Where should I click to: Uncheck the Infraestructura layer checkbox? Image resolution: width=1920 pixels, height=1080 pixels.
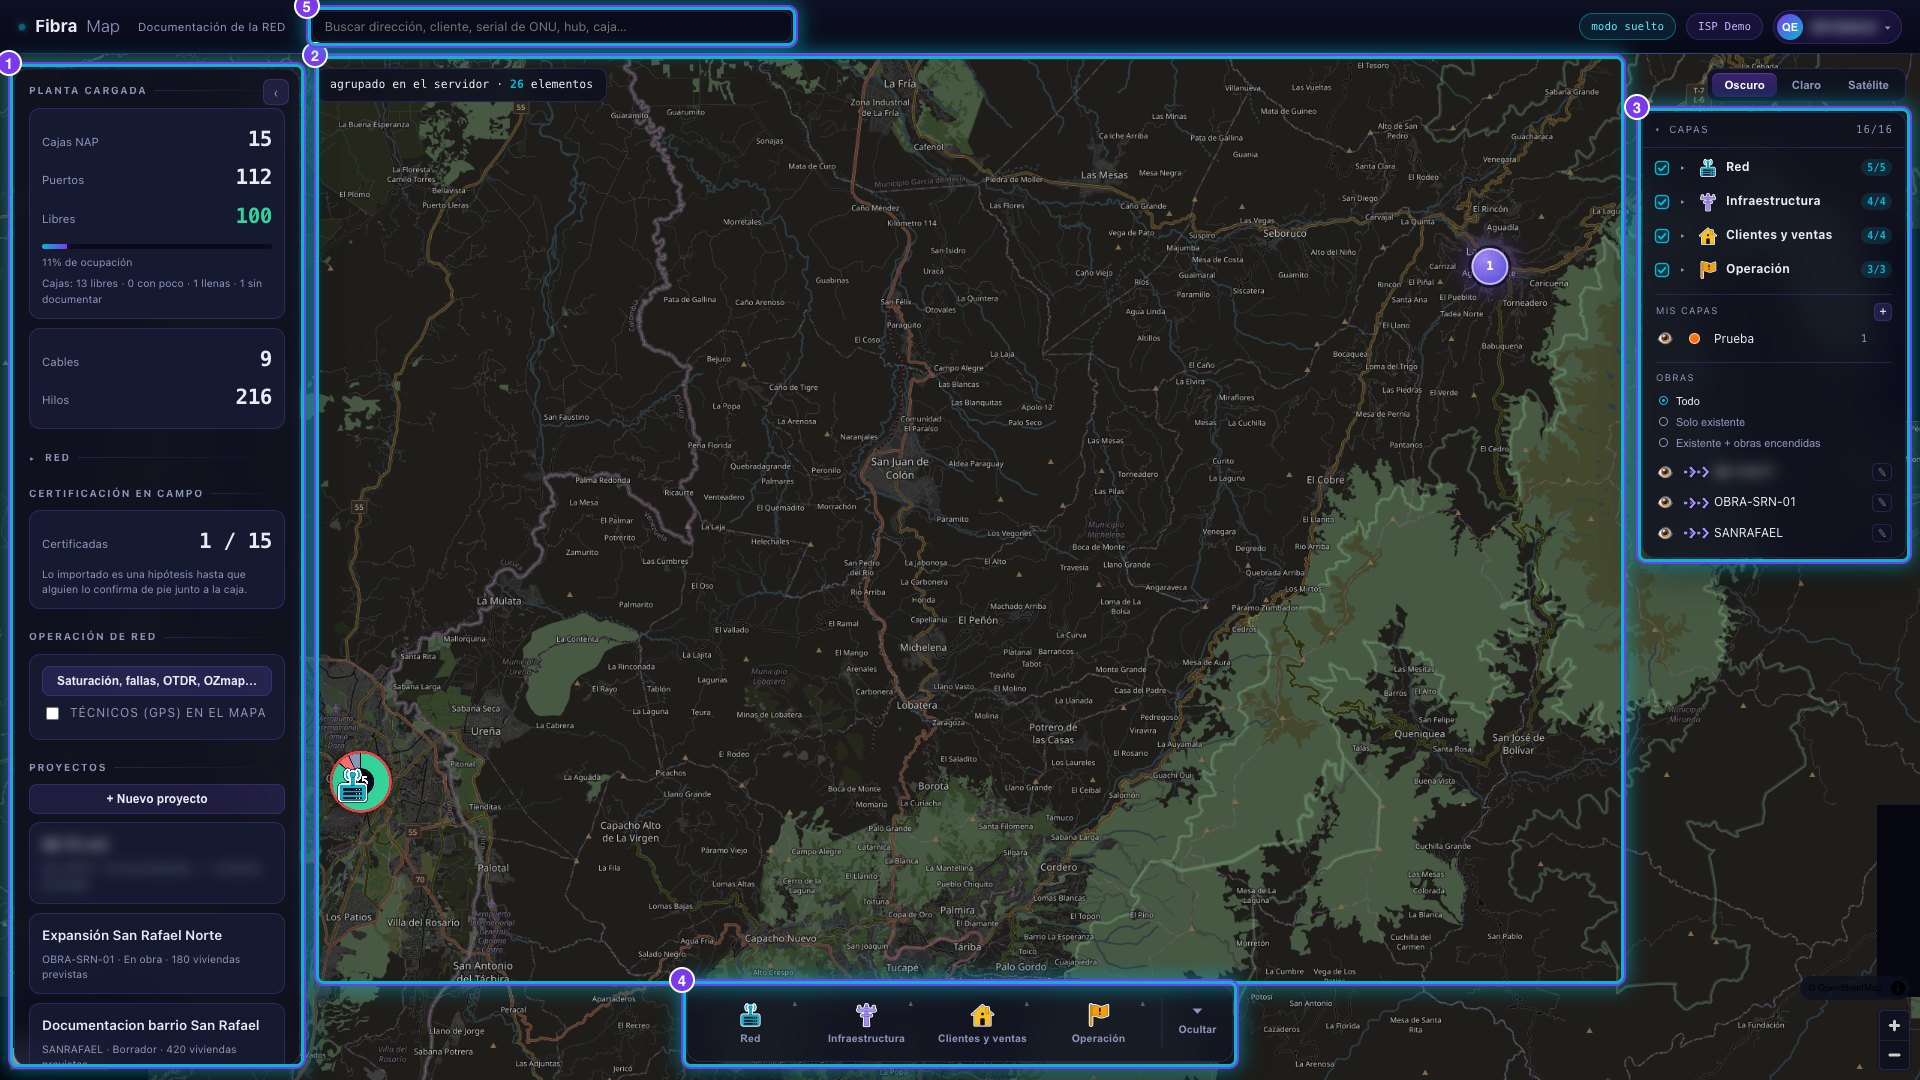1662,202
